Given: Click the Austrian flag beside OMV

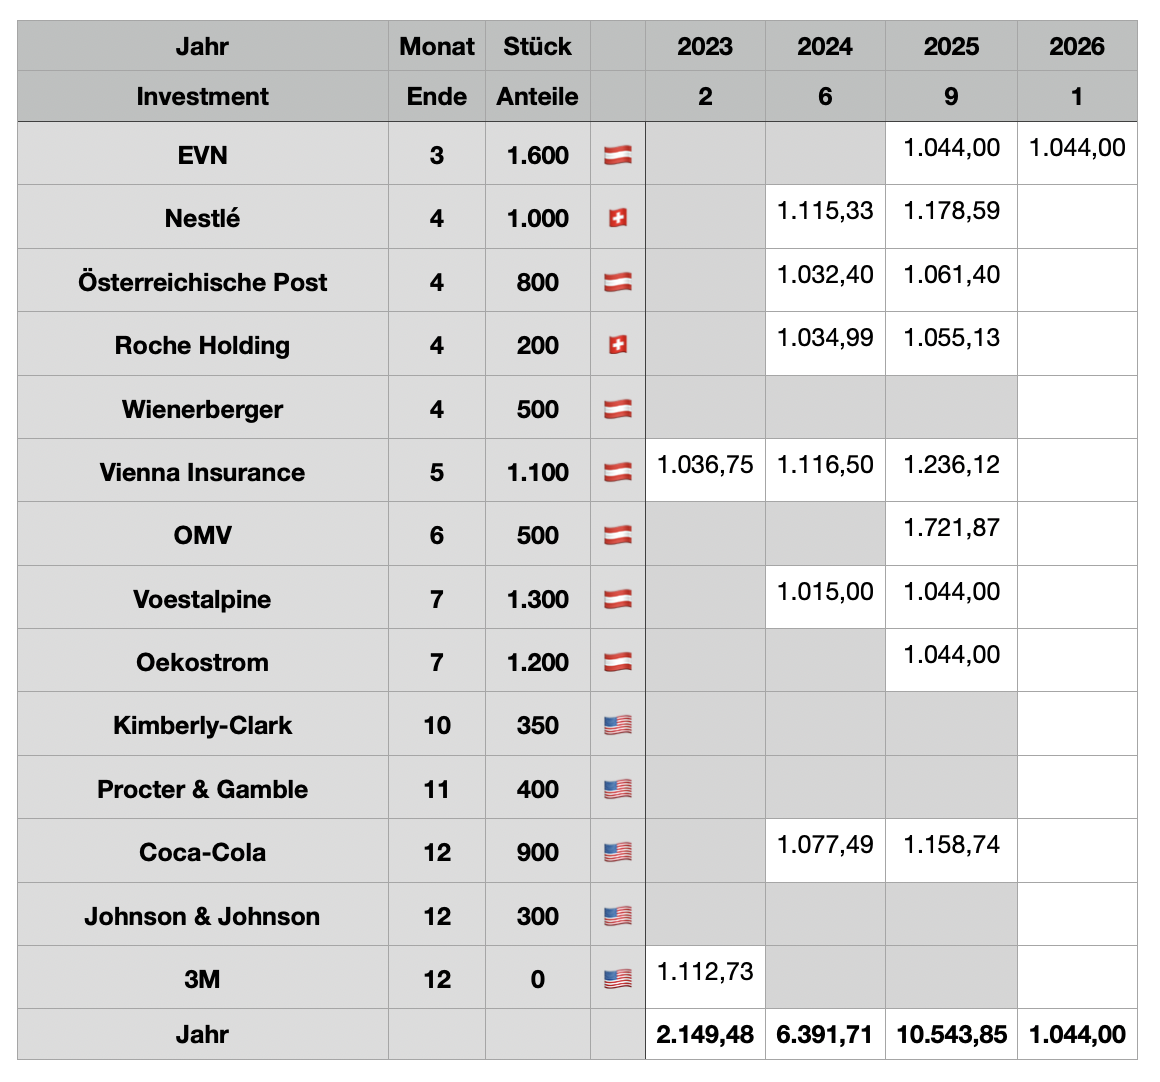Looking at the screenshot, I should tap(617, 535).
